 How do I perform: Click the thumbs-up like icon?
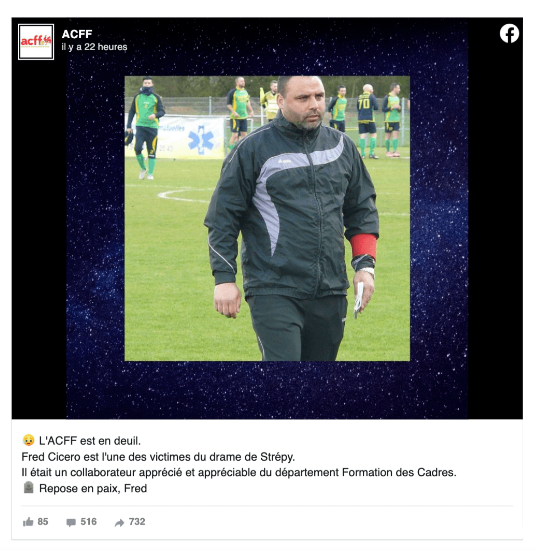(x=28, y=522)
